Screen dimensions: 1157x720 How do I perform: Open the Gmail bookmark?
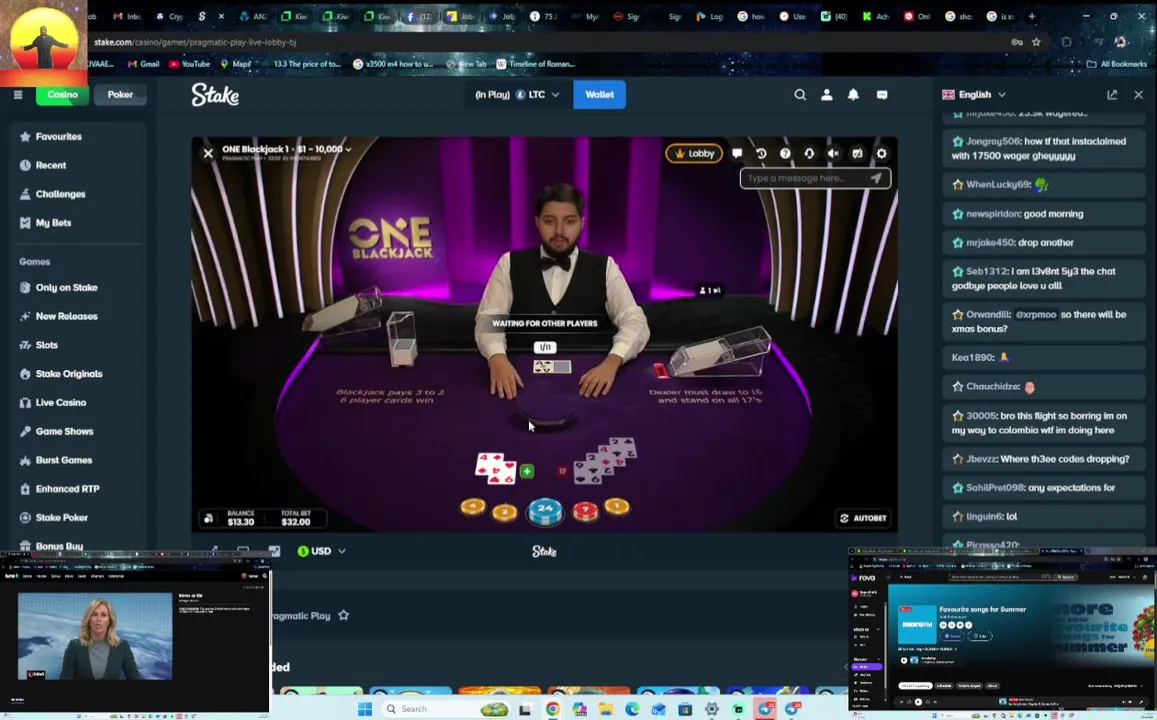click(x=143, y=64)
